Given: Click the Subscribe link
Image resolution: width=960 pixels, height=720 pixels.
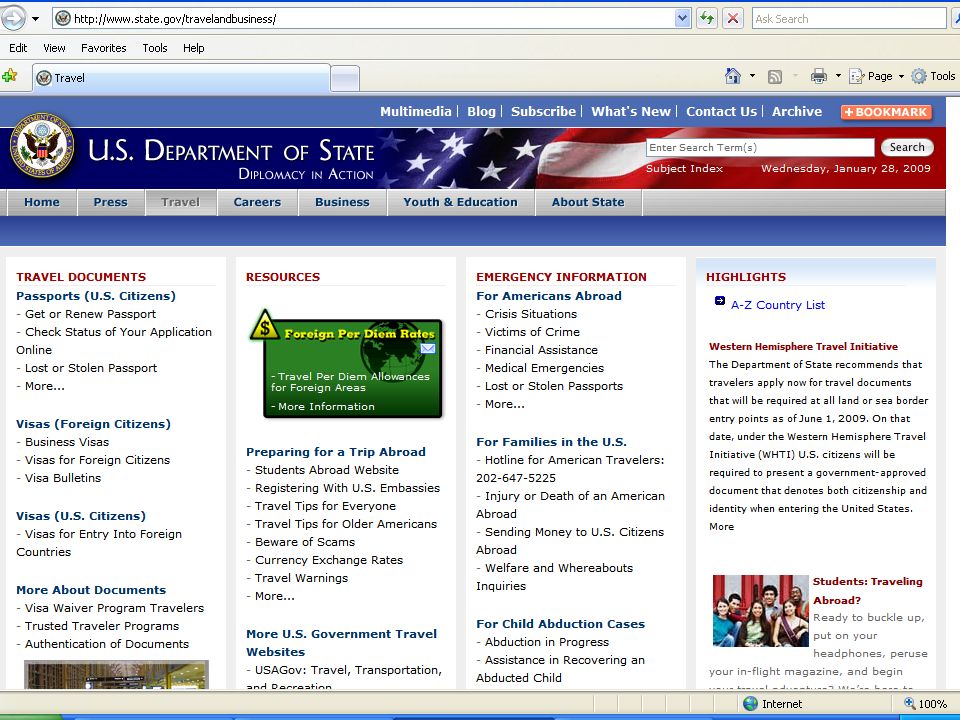Looking at the screenshot, I should pyautogui.click(x=544, y=111).
